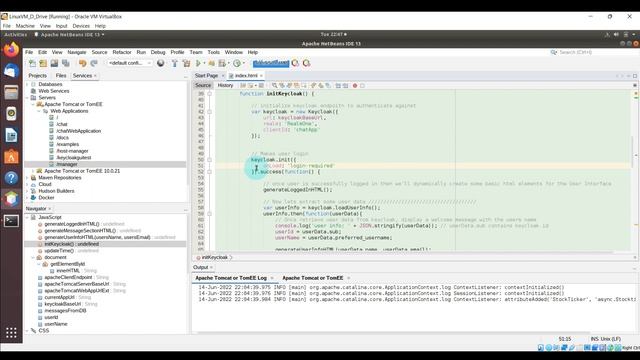The width and height of the screenshot is (640, 360).
Task: Open Ubuntu Software from the dock
Action: click(x=11, y=156)
